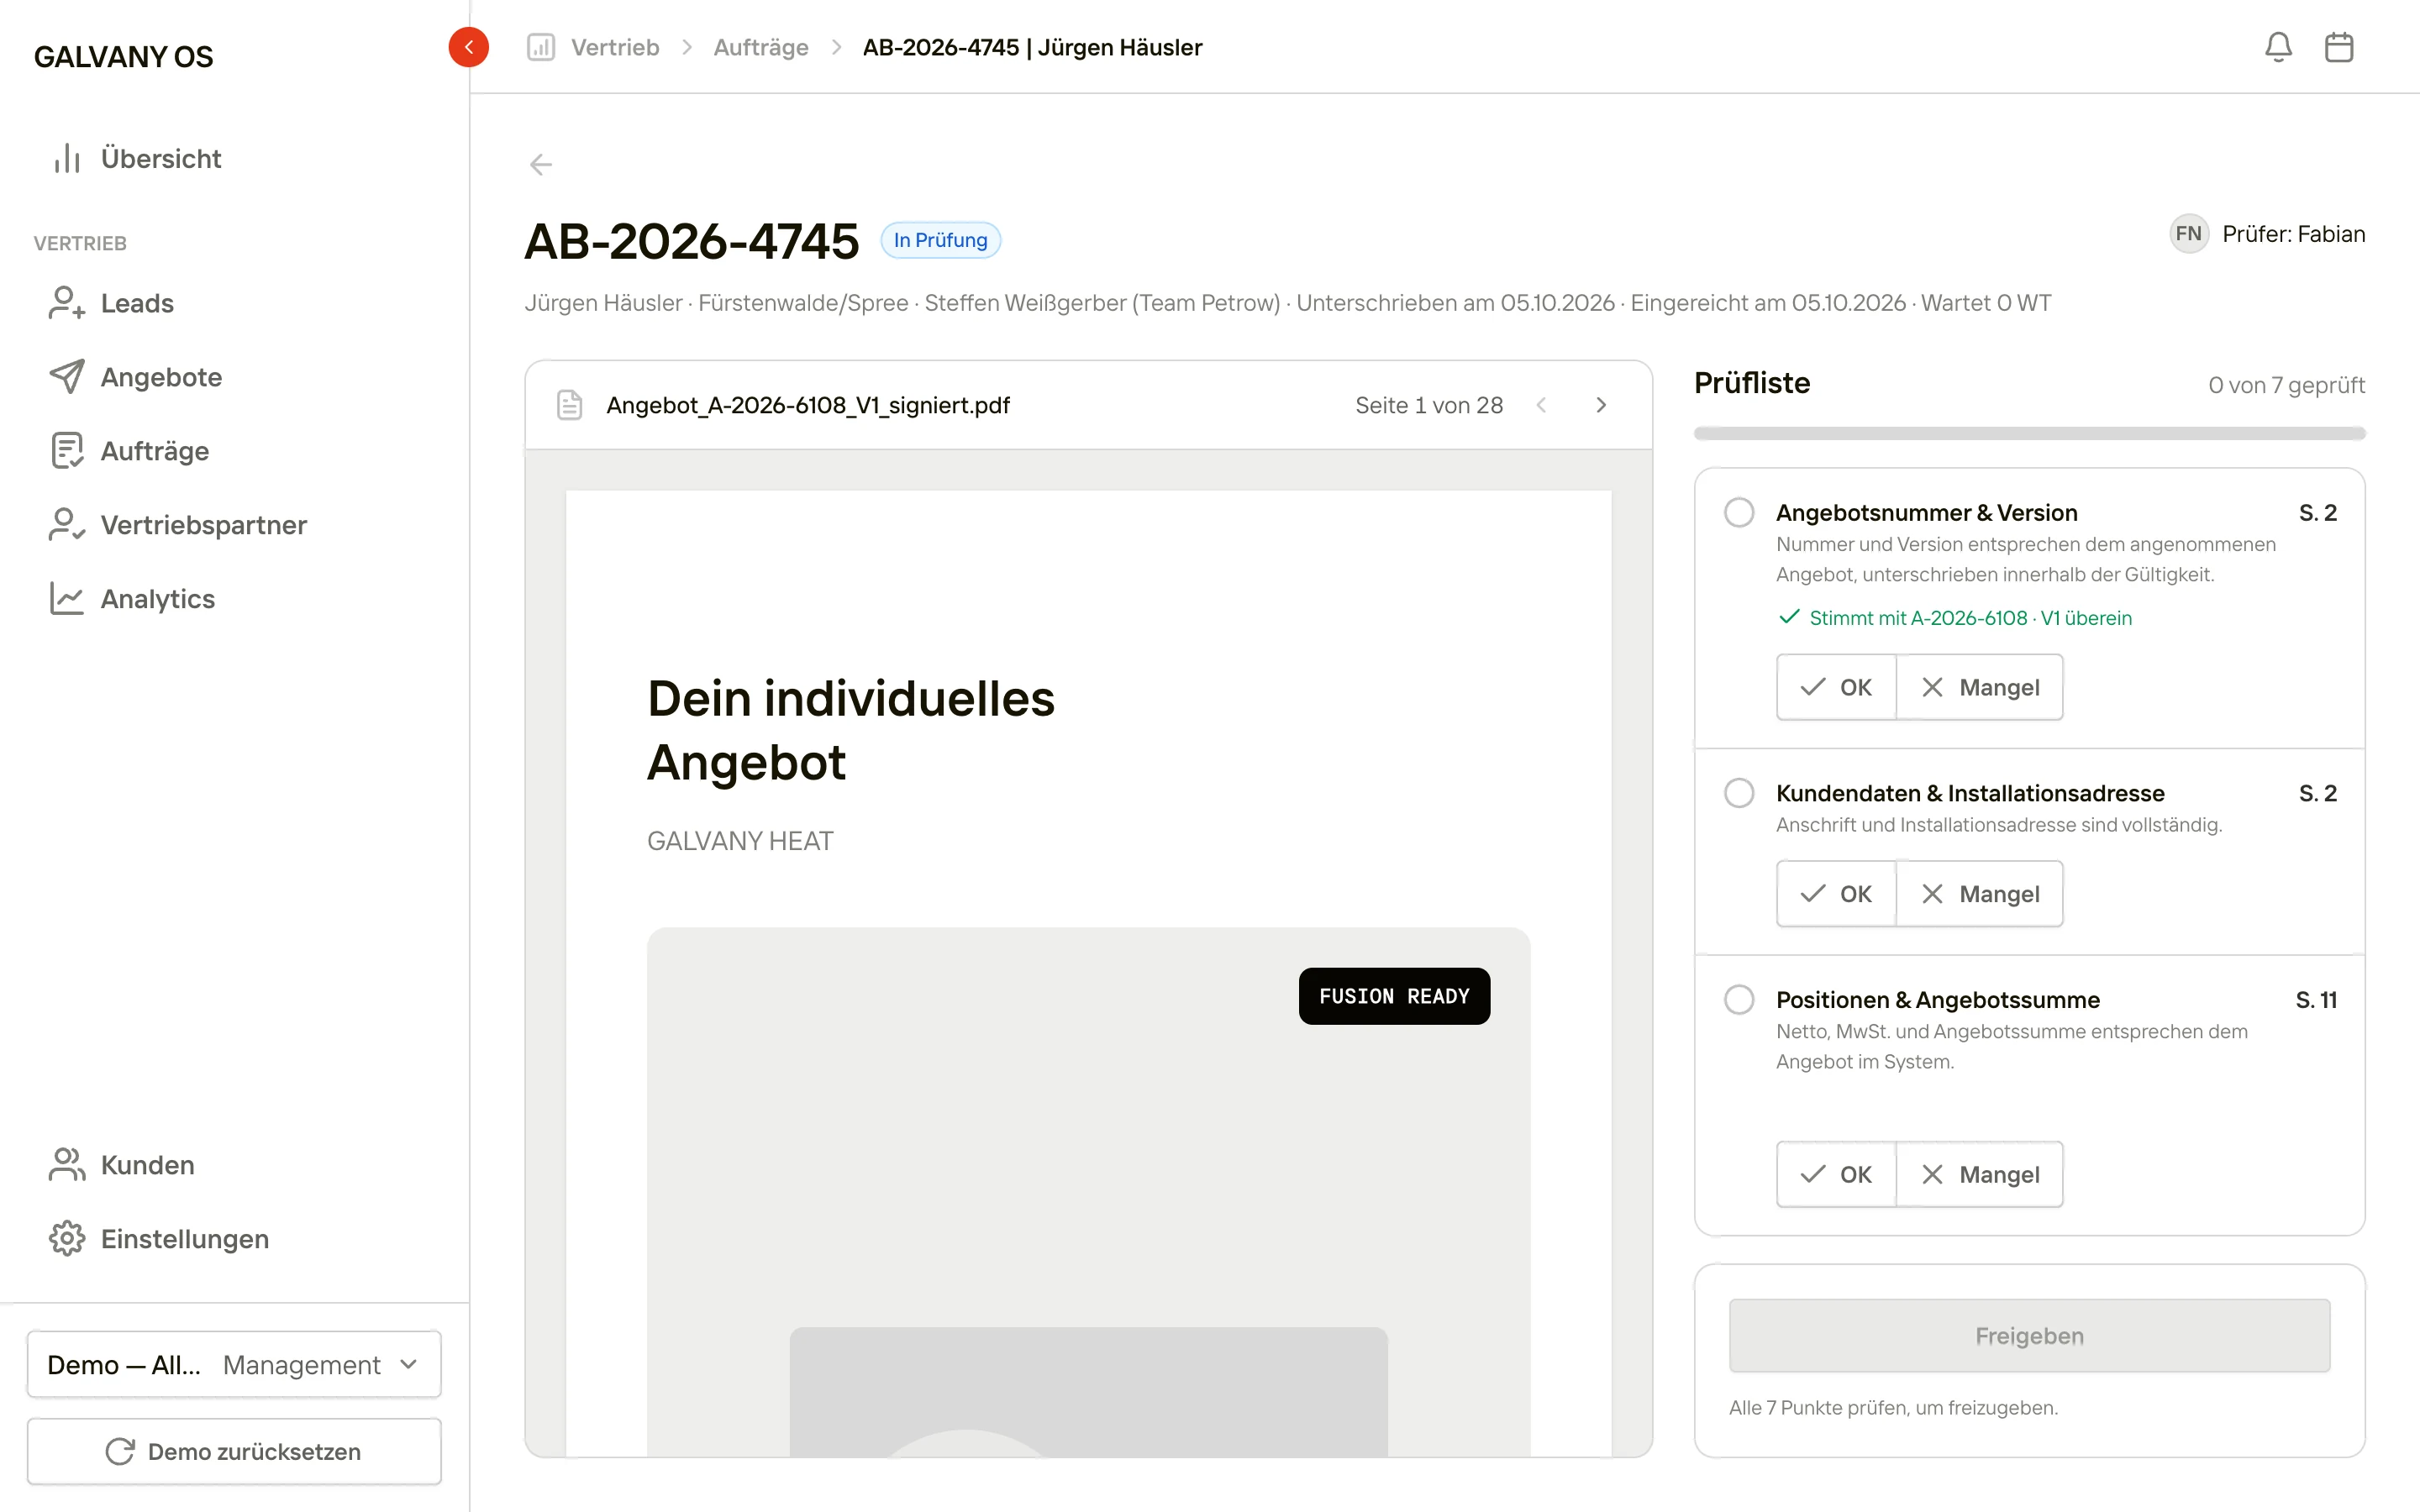Click 'Stimmt mit A-2026-6108 · V1 überein' text
This screenshot has width=2420, height=1512.
coord(1970,618)
